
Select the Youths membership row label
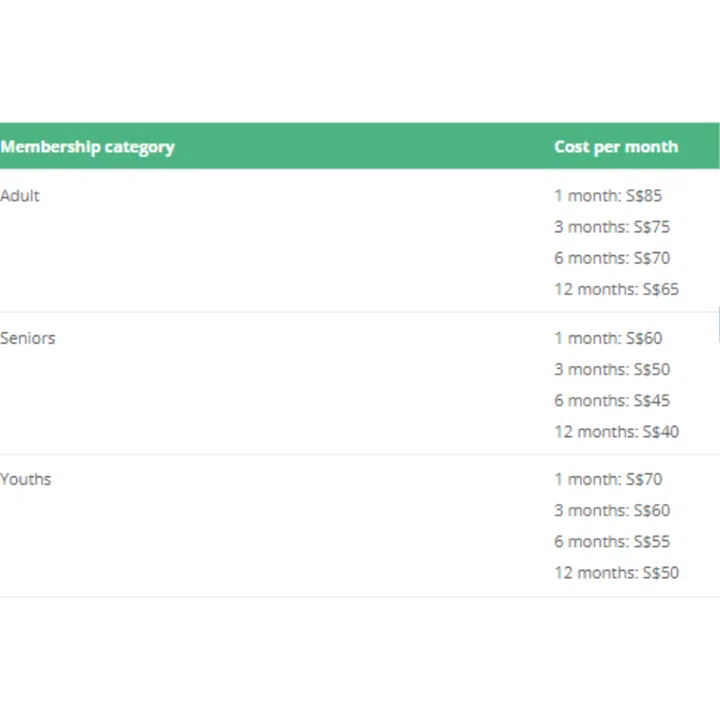26,479
